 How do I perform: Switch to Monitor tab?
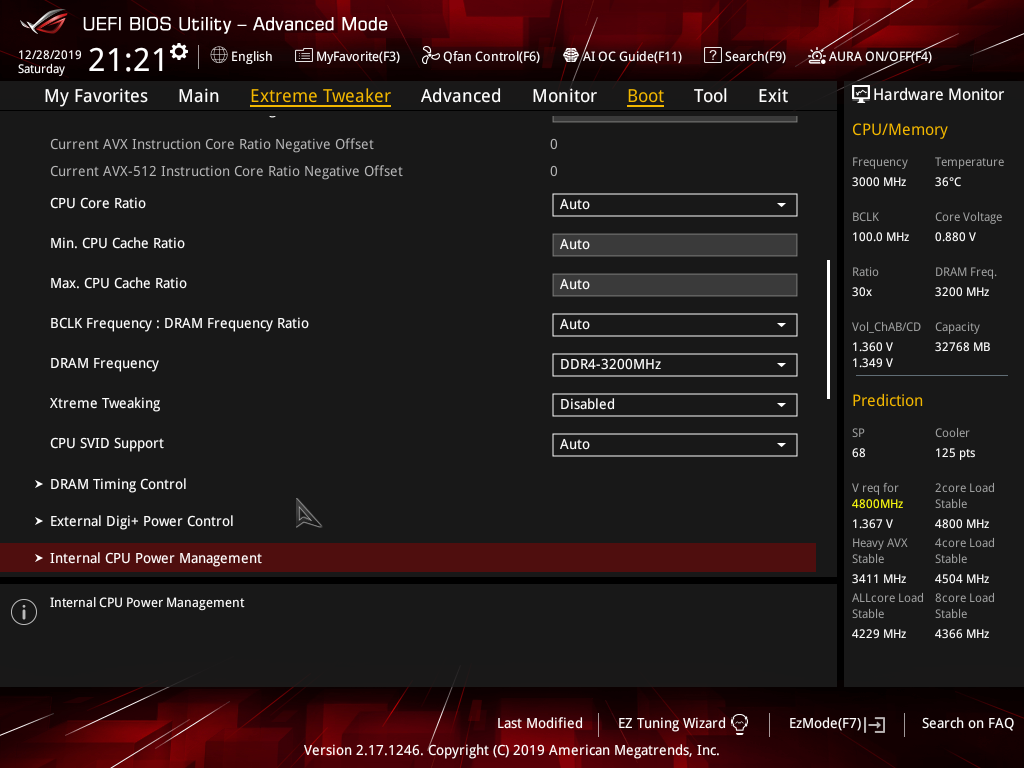click(564, 96)
